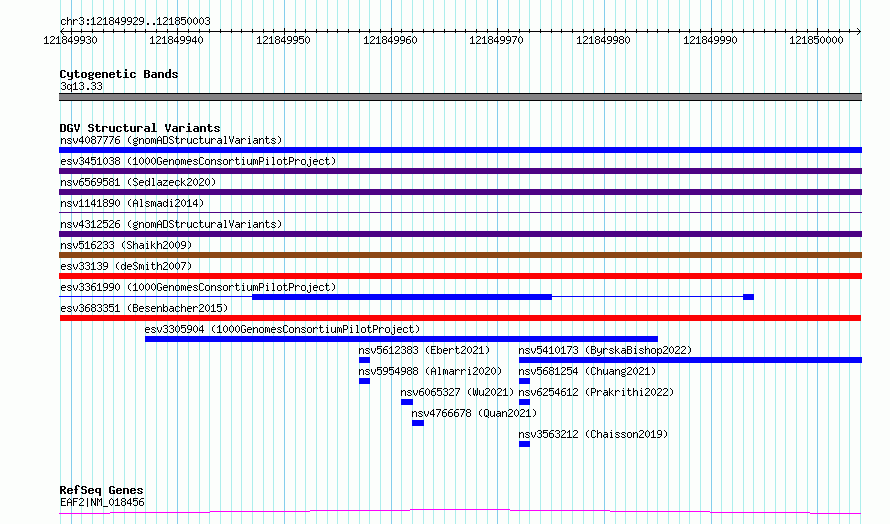
Task: Open the EAF2|NM_018456 gene label
Action: (102, 502)
